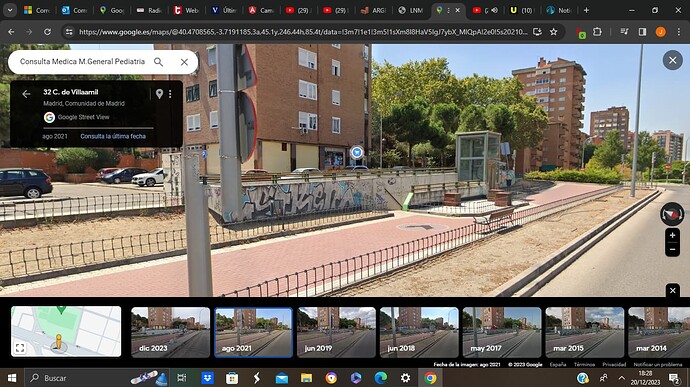
Task: Hide the imagery timeline with the small X
Action: point(672,290)
